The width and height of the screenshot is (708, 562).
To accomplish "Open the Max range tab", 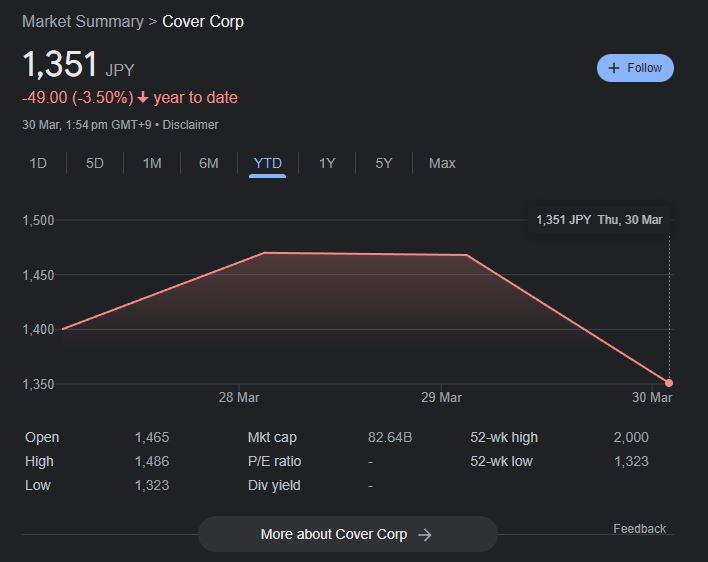I will pyautogui.click(x=442, y=163).
